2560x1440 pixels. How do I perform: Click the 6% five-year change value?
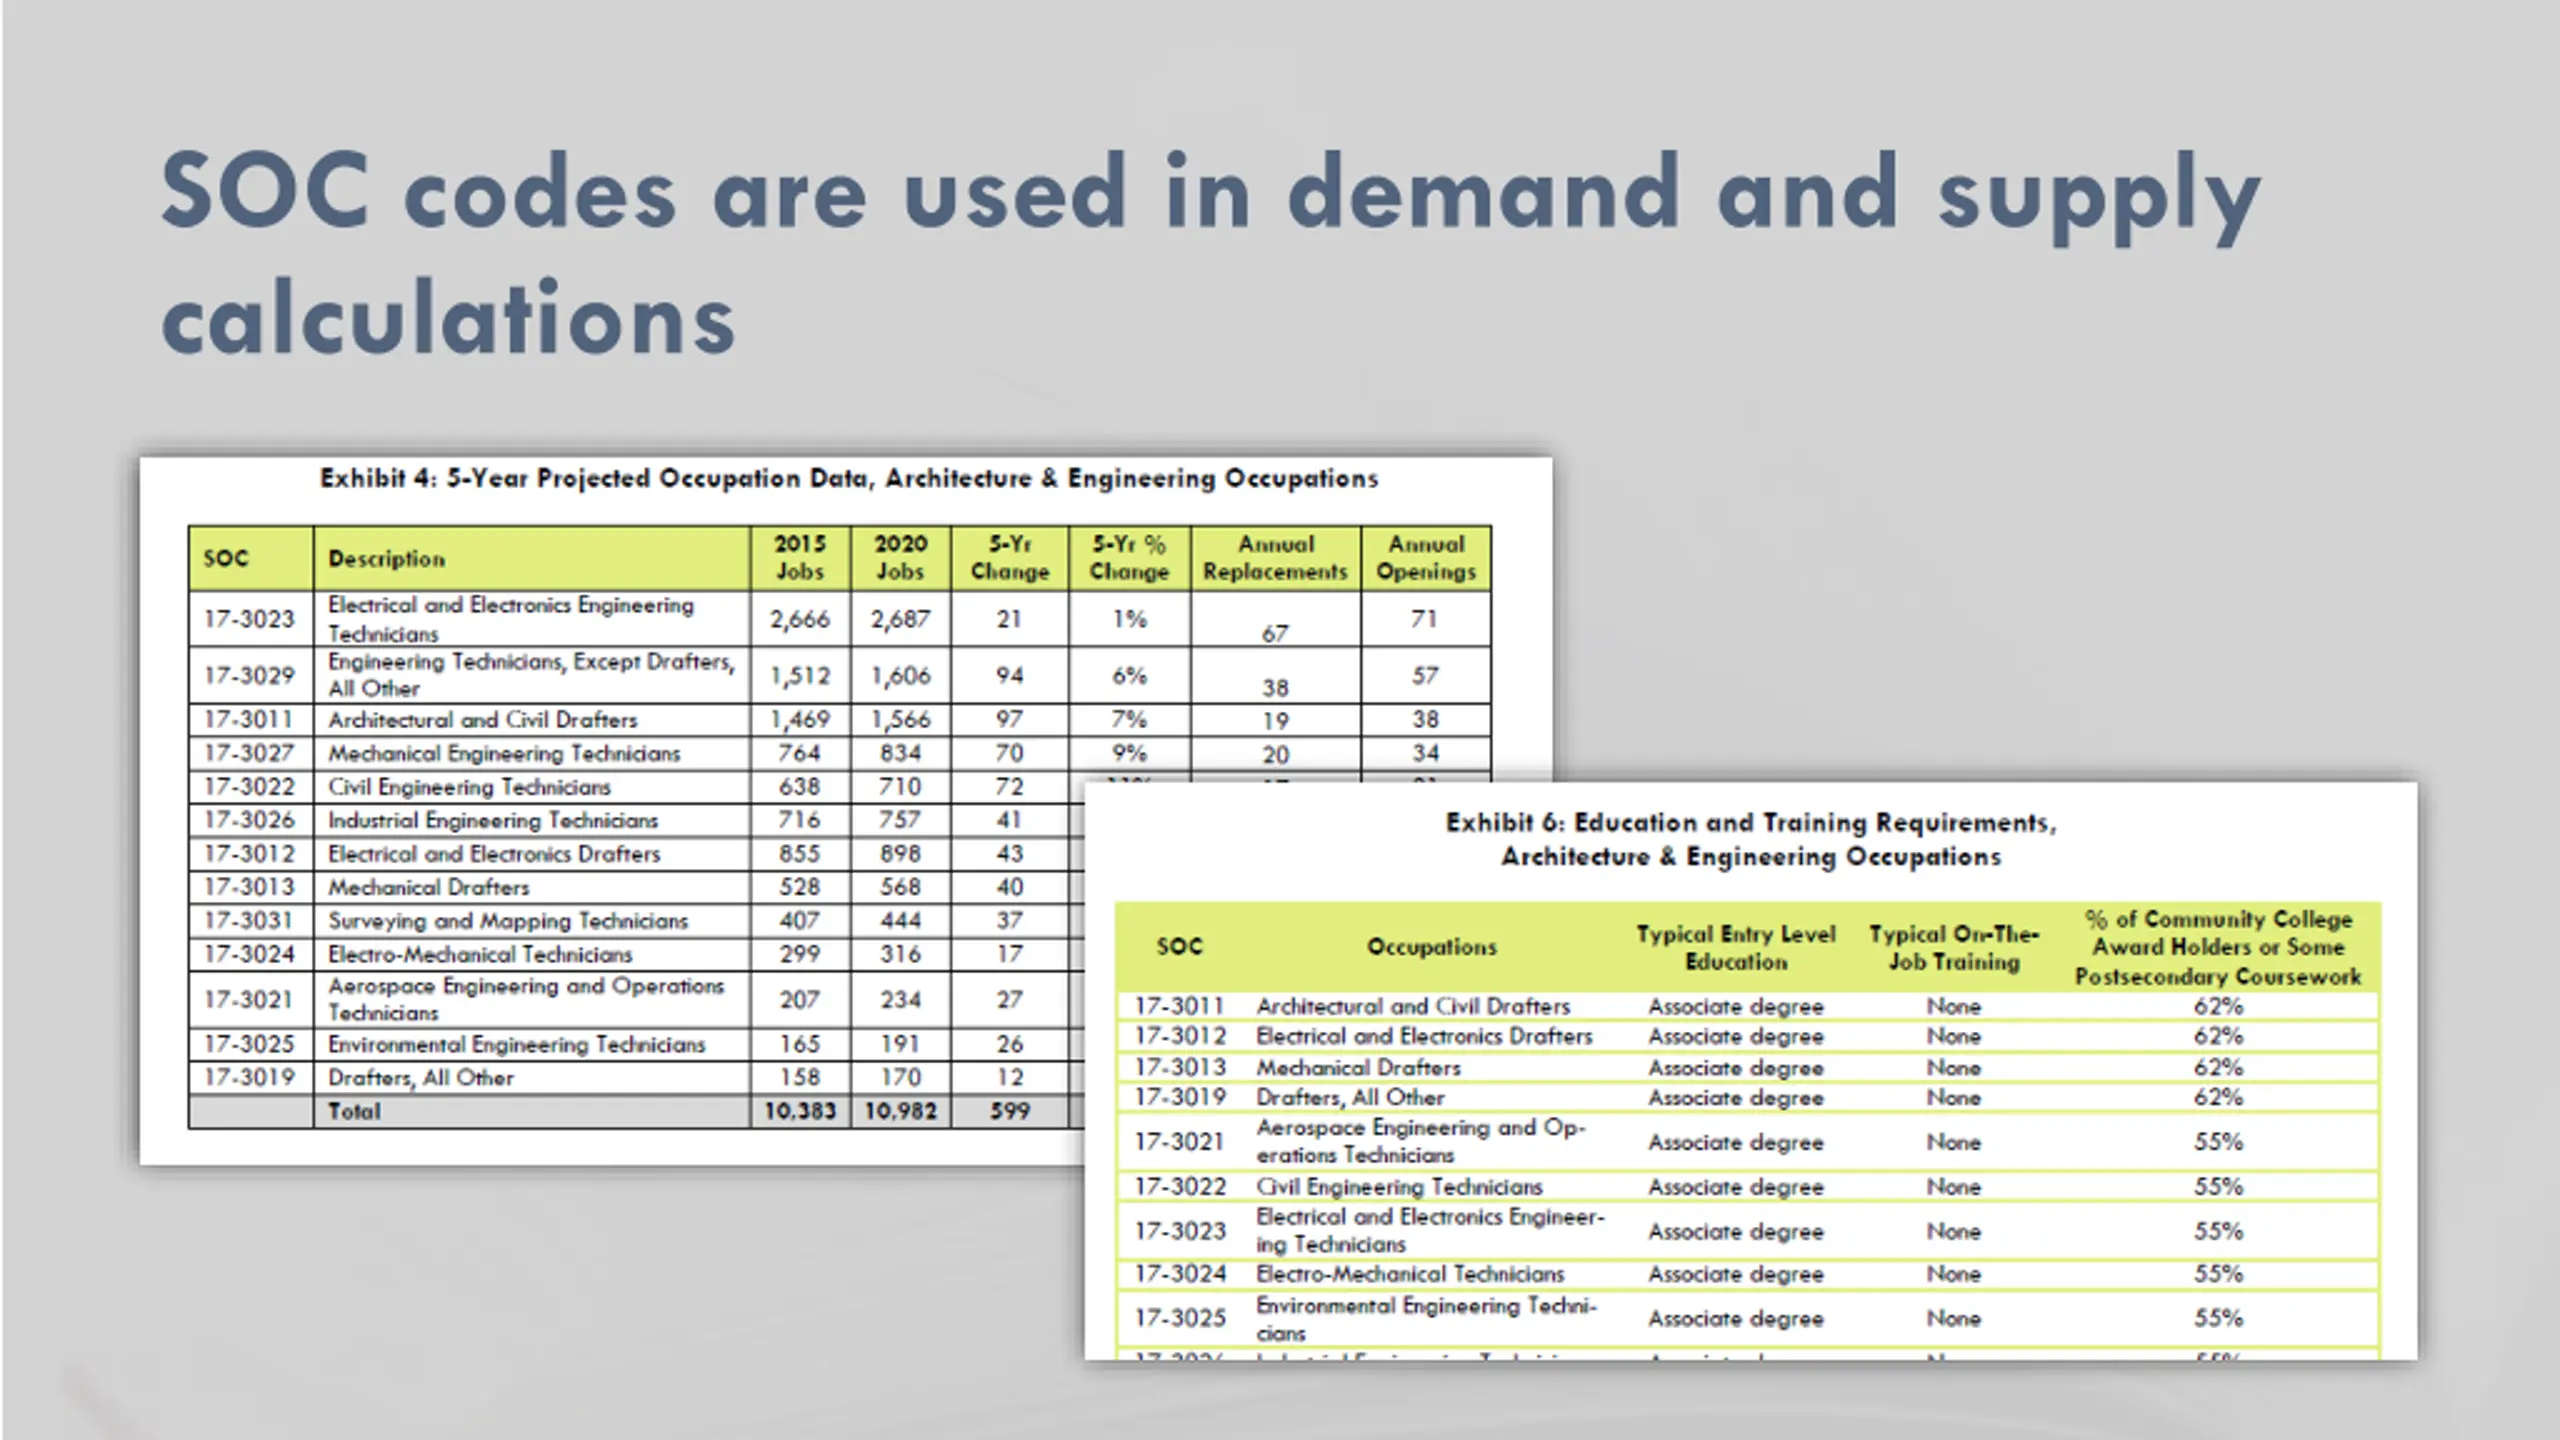coord(1129,676)
